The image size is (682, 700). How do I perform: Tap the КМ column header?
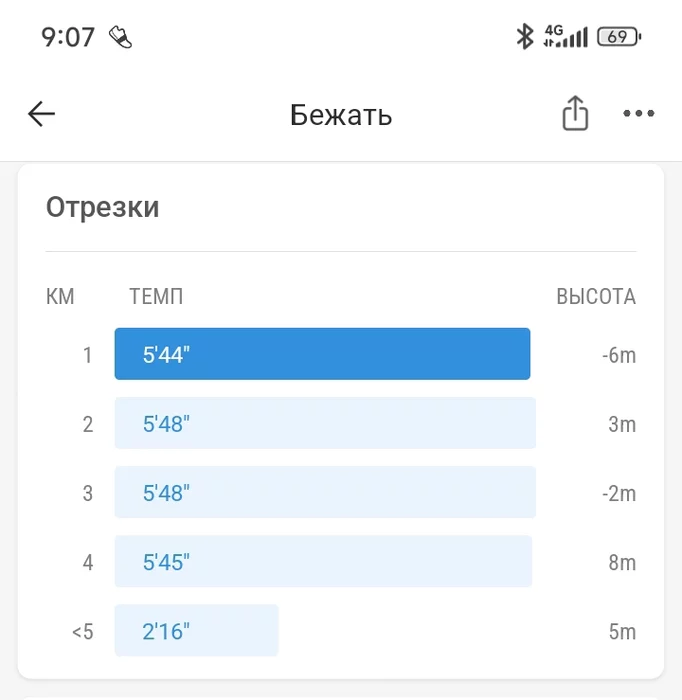point(60,297)
